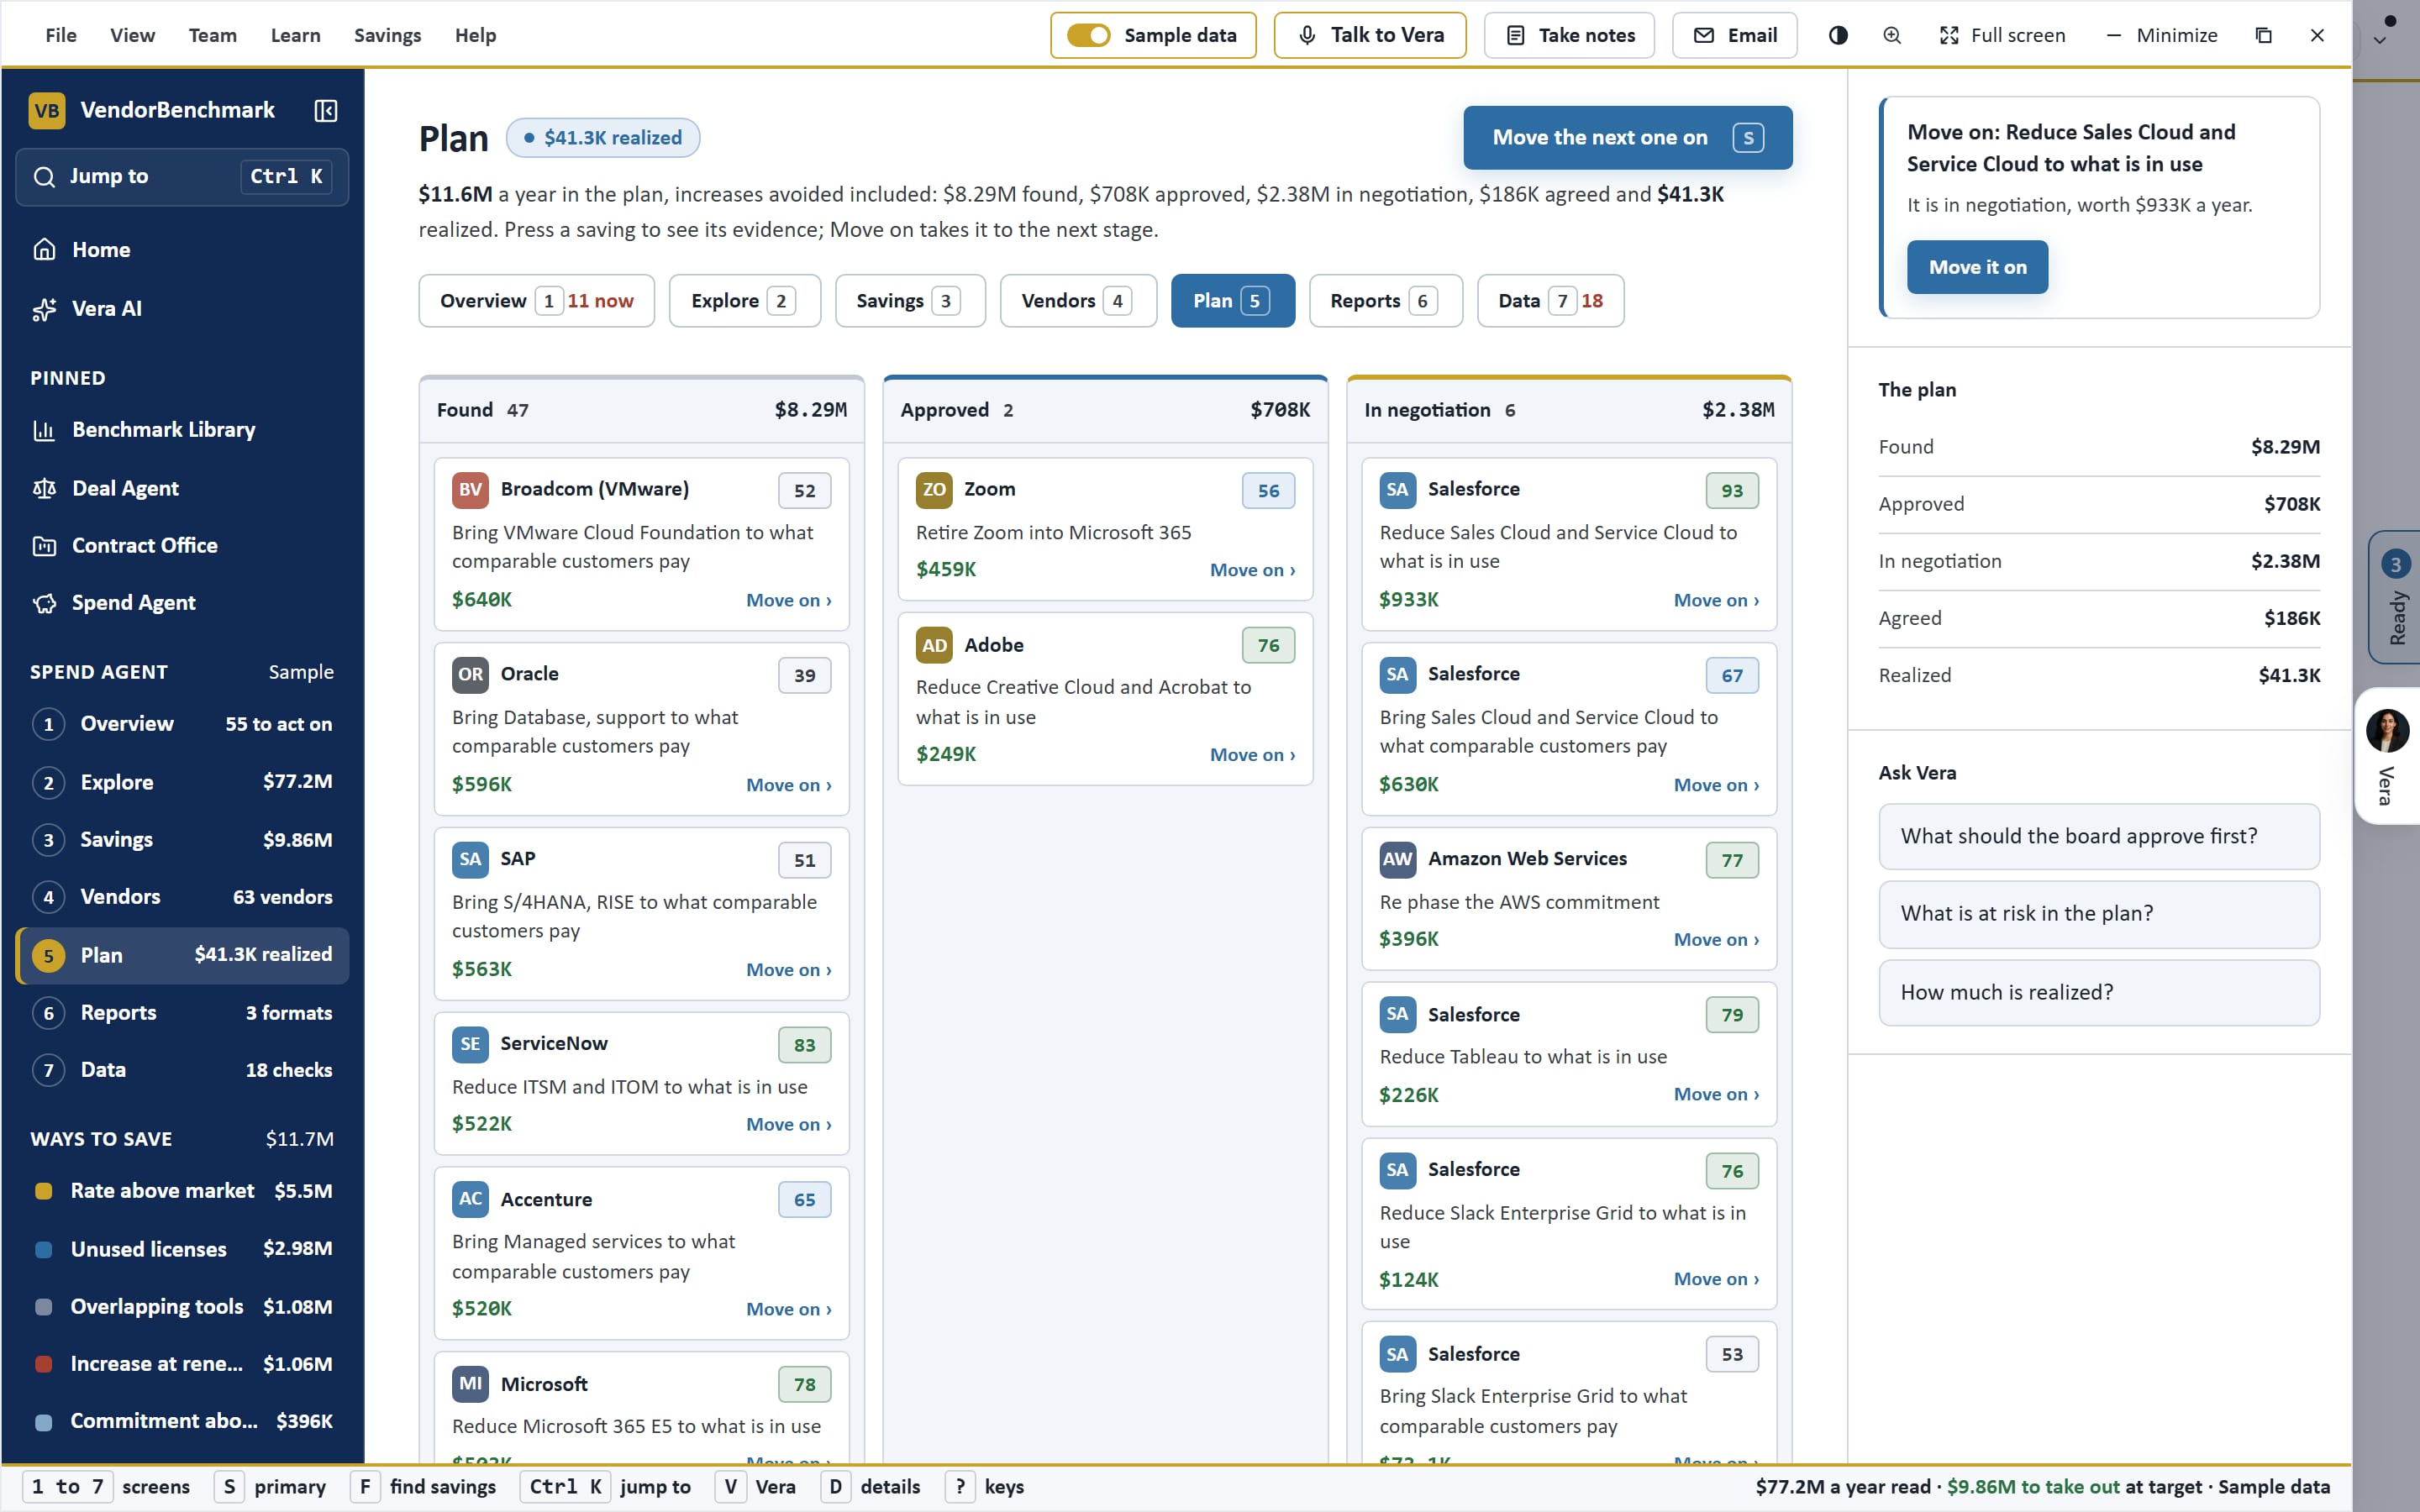The height and width of the screenshot is (1512, 2420).
Task: Click the Broadcom BV vendor badge
Action: click(x=470, y=489)
